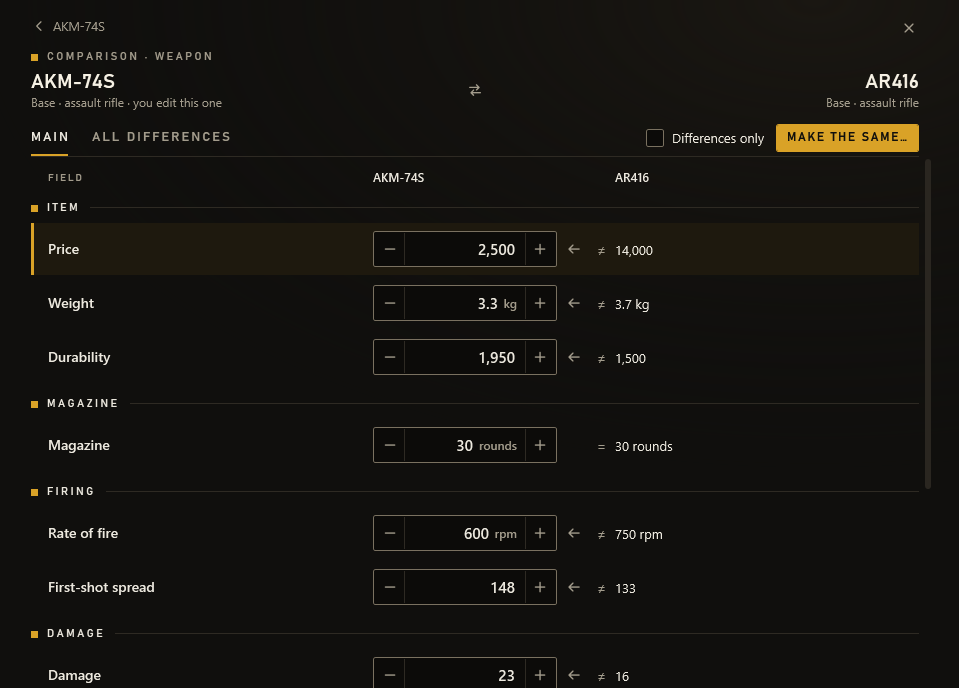Viewport: 959px width, 688px height.
Task: Edit the Weight field showing 3.3 kg
Action: (x=465, y=303)
